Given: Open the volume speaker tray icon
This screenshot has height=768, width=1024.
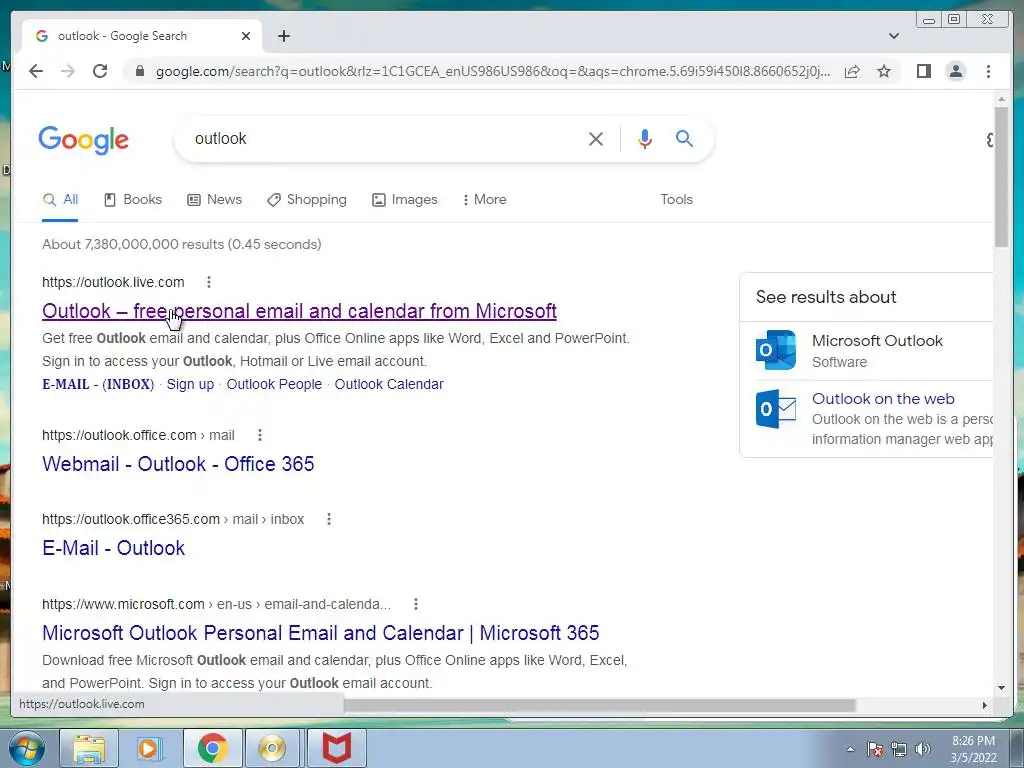Looking at the screenshot, I should [922, 749].
